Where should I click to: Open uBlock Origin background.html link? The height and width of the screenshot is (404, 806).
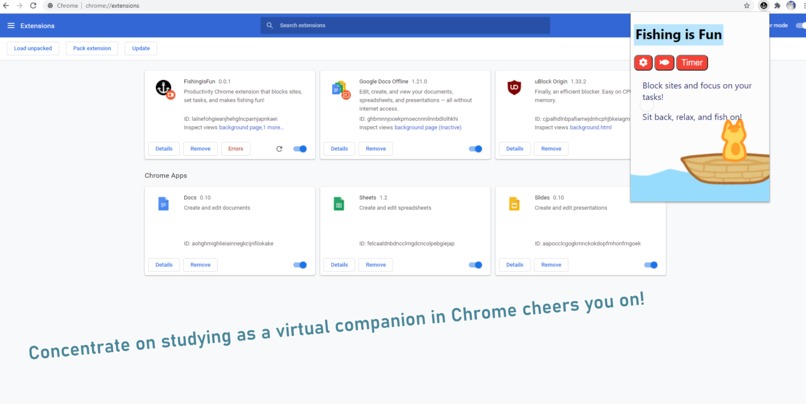click(591, 127)
